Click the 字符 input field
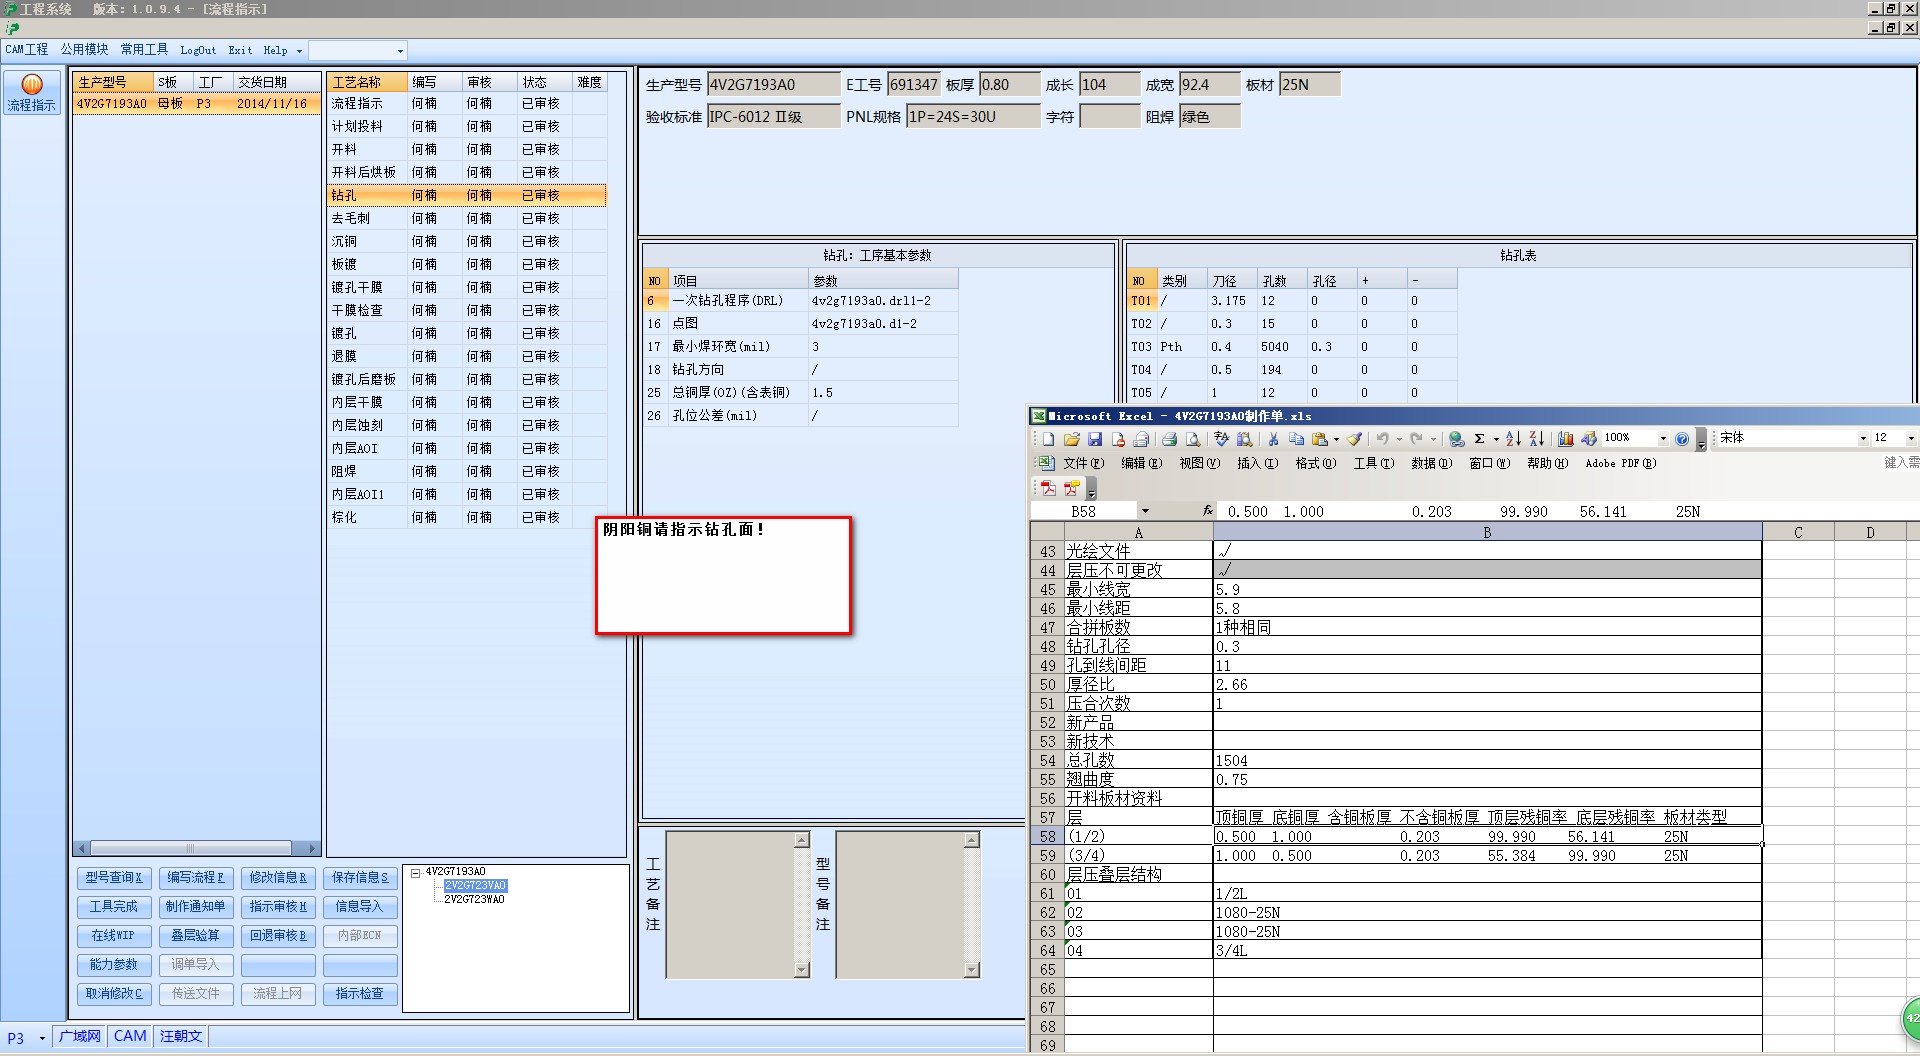The width and height of the screenshot is (1920, 1056). point(1109,117)
